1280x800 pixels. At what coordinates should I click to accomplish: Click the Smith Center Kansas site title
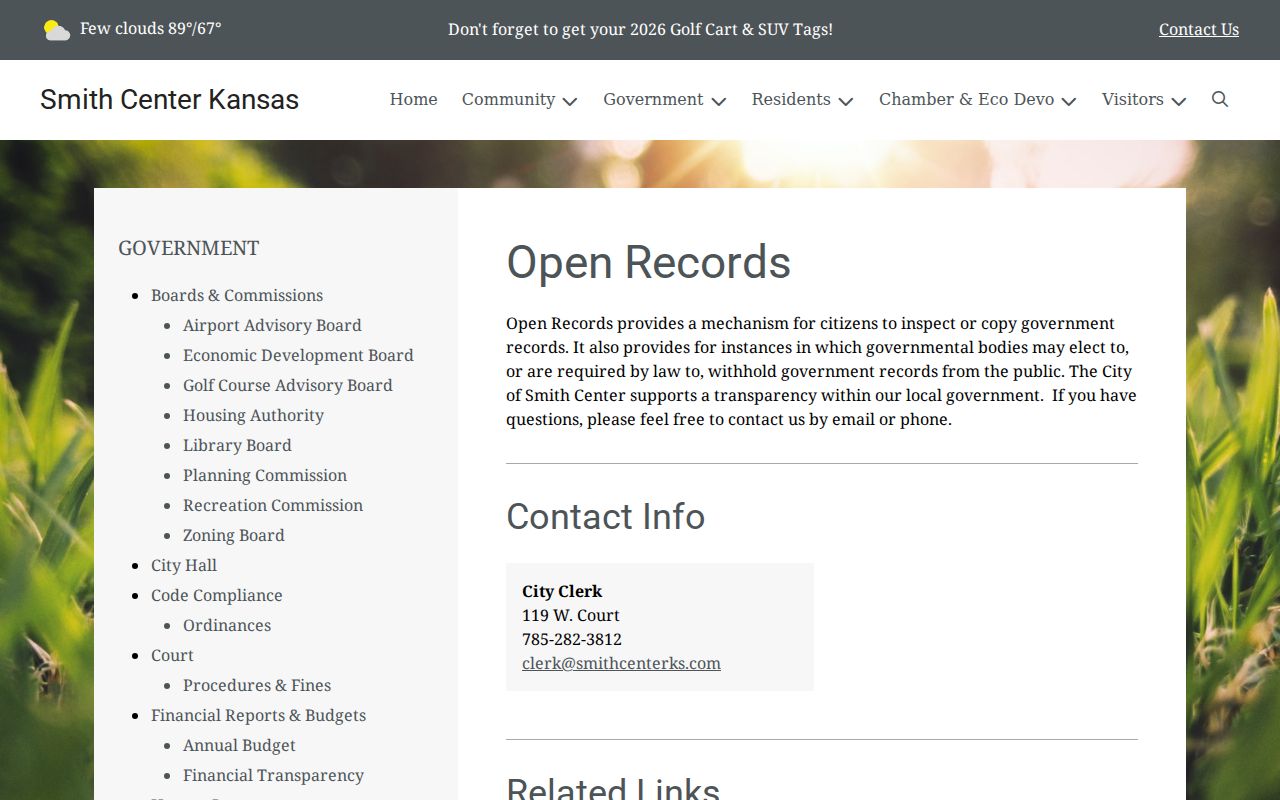(x=169, y=99)
